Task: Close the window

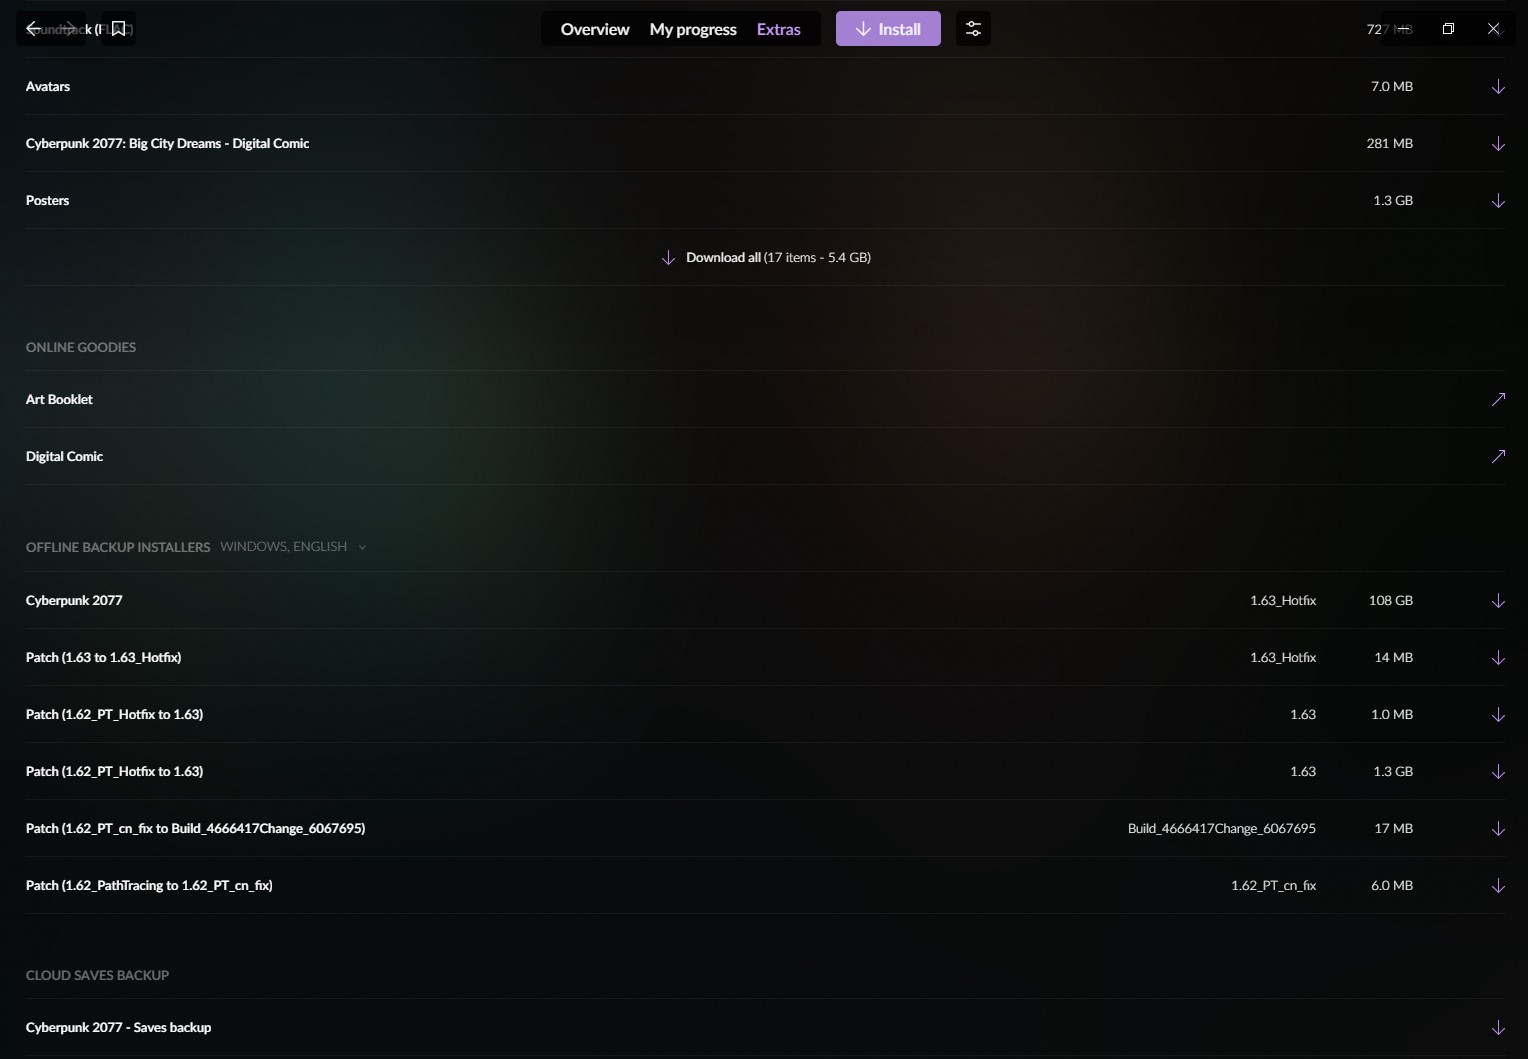Action: (1493, 29)
